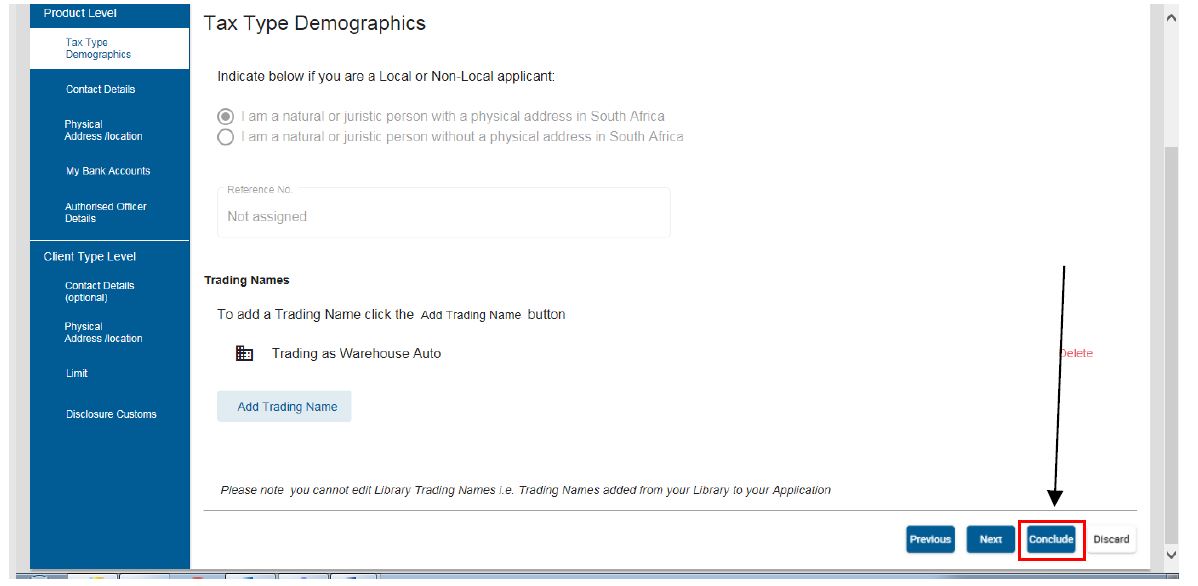Select radio for physical address in South Africa
Screen dimensions: 1198x586
tap(225, 117)
